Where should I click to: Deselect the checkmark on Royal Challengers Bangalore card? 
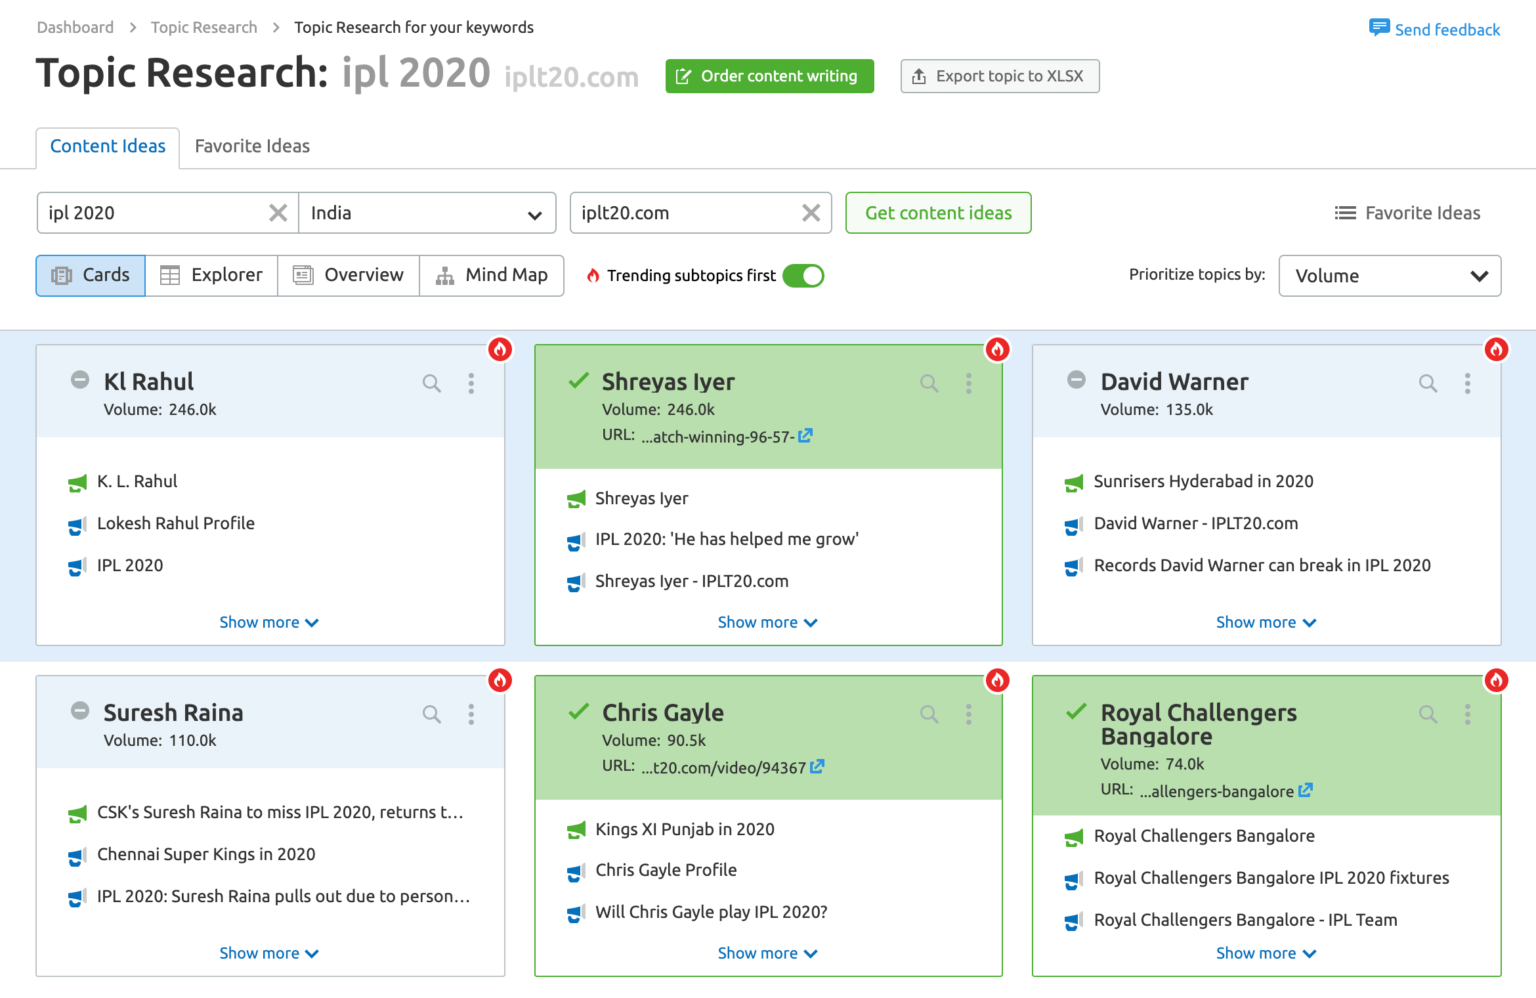(1076, 713)
